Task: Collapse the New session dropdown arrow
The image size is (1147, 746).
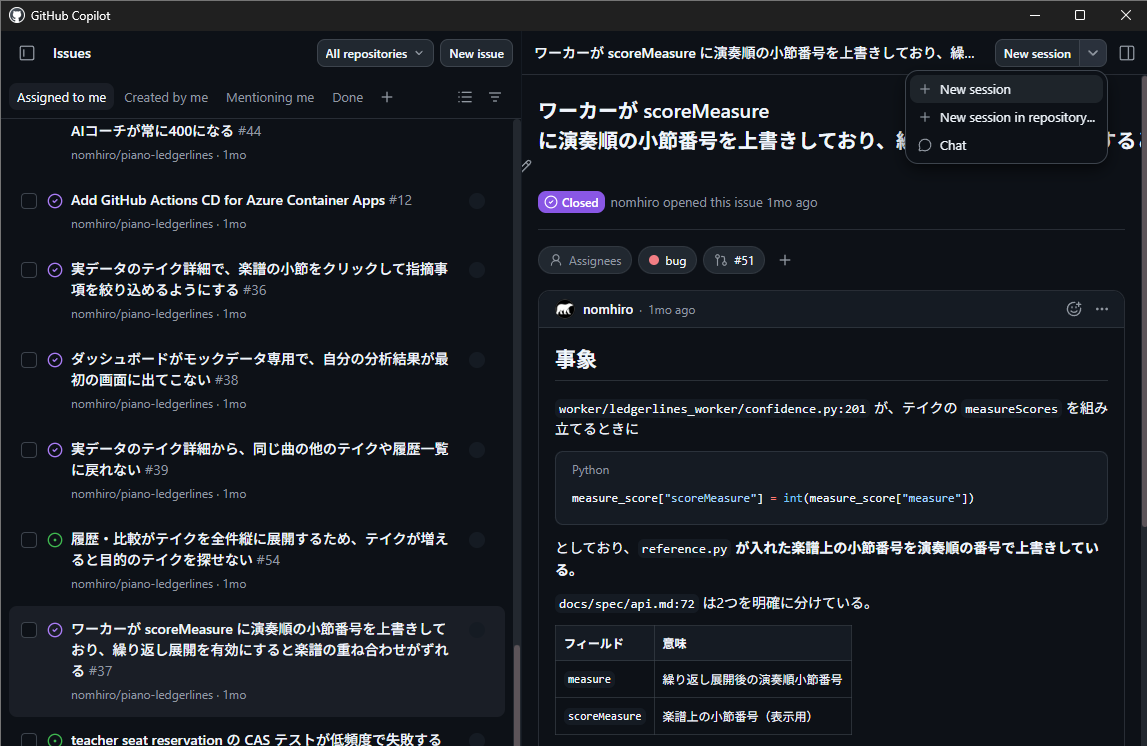Action: (1092, 53)
